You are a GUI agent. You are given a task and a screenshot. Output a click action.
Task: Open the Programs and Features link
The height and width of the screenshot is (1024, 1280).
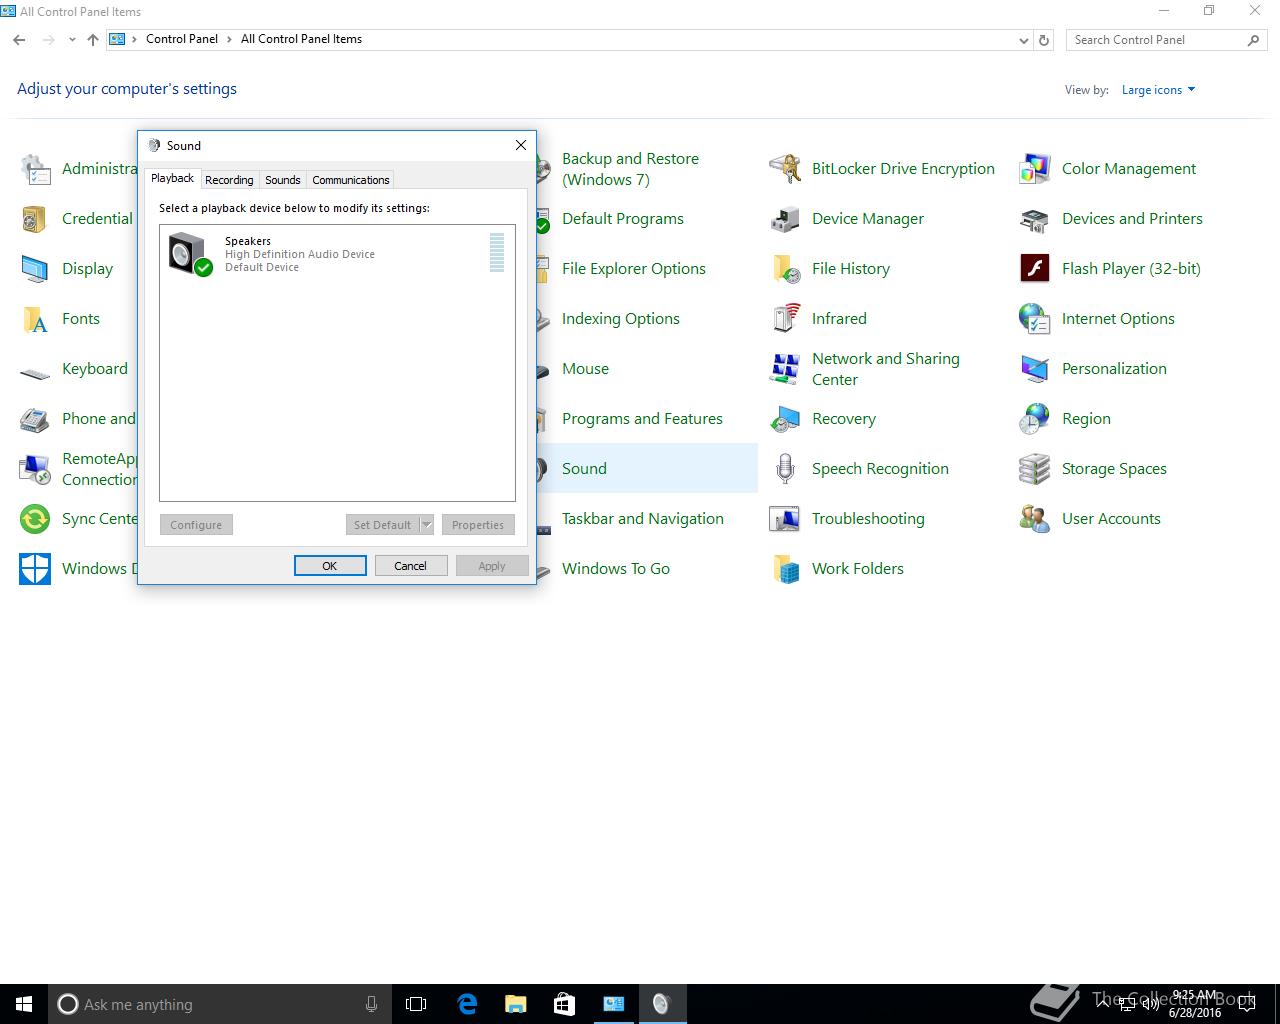pyautogui.click(x=642, y=419)
